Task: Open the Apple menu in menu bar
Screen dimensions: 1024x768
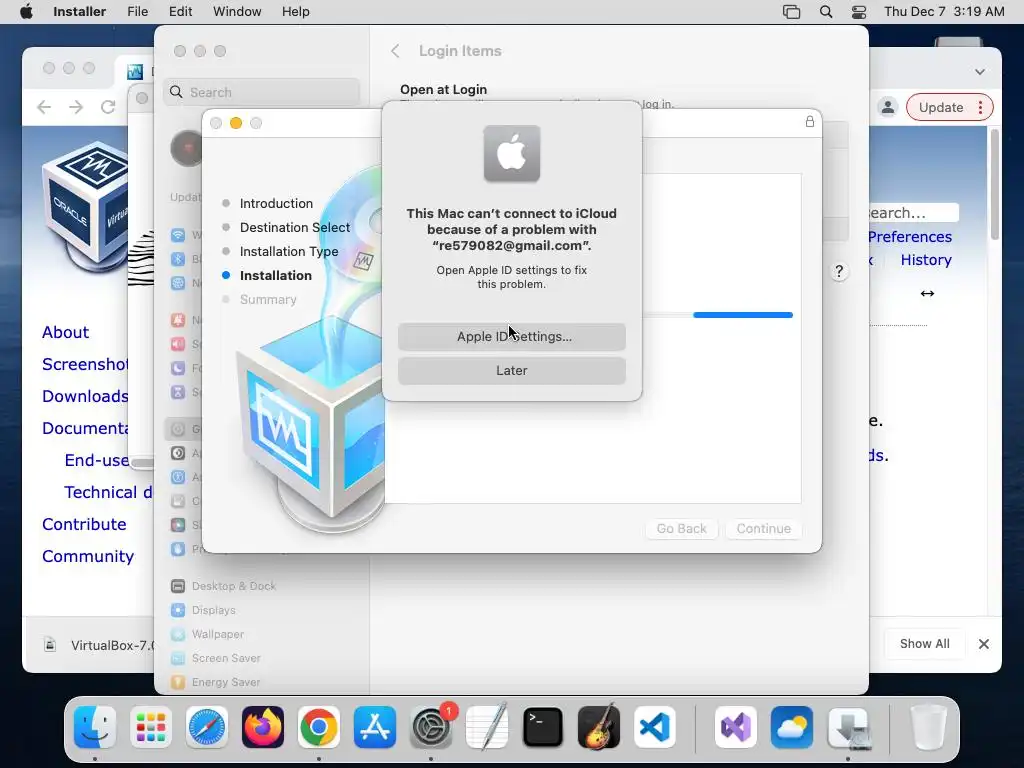Action: click(x=26, y=12)
